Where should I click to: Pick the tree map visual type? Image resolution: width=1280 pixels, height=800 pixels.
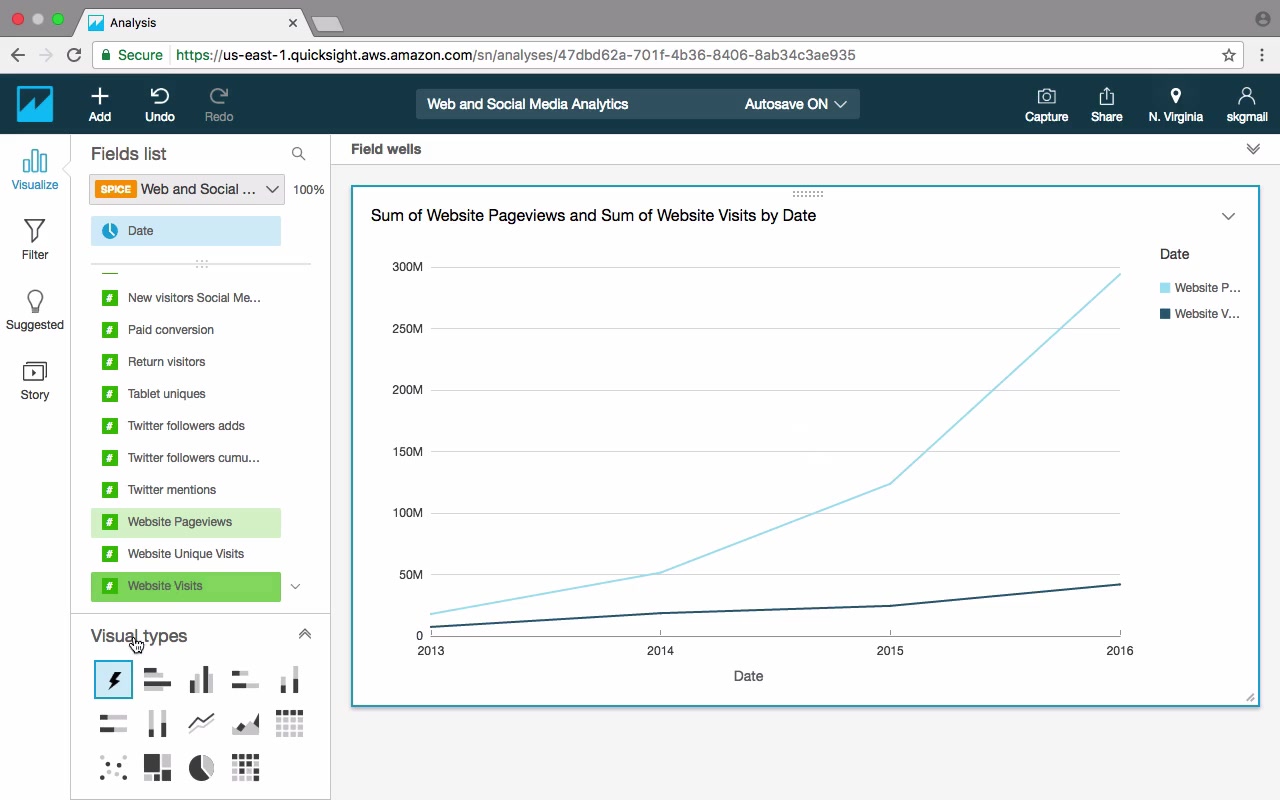click(157, 767)
